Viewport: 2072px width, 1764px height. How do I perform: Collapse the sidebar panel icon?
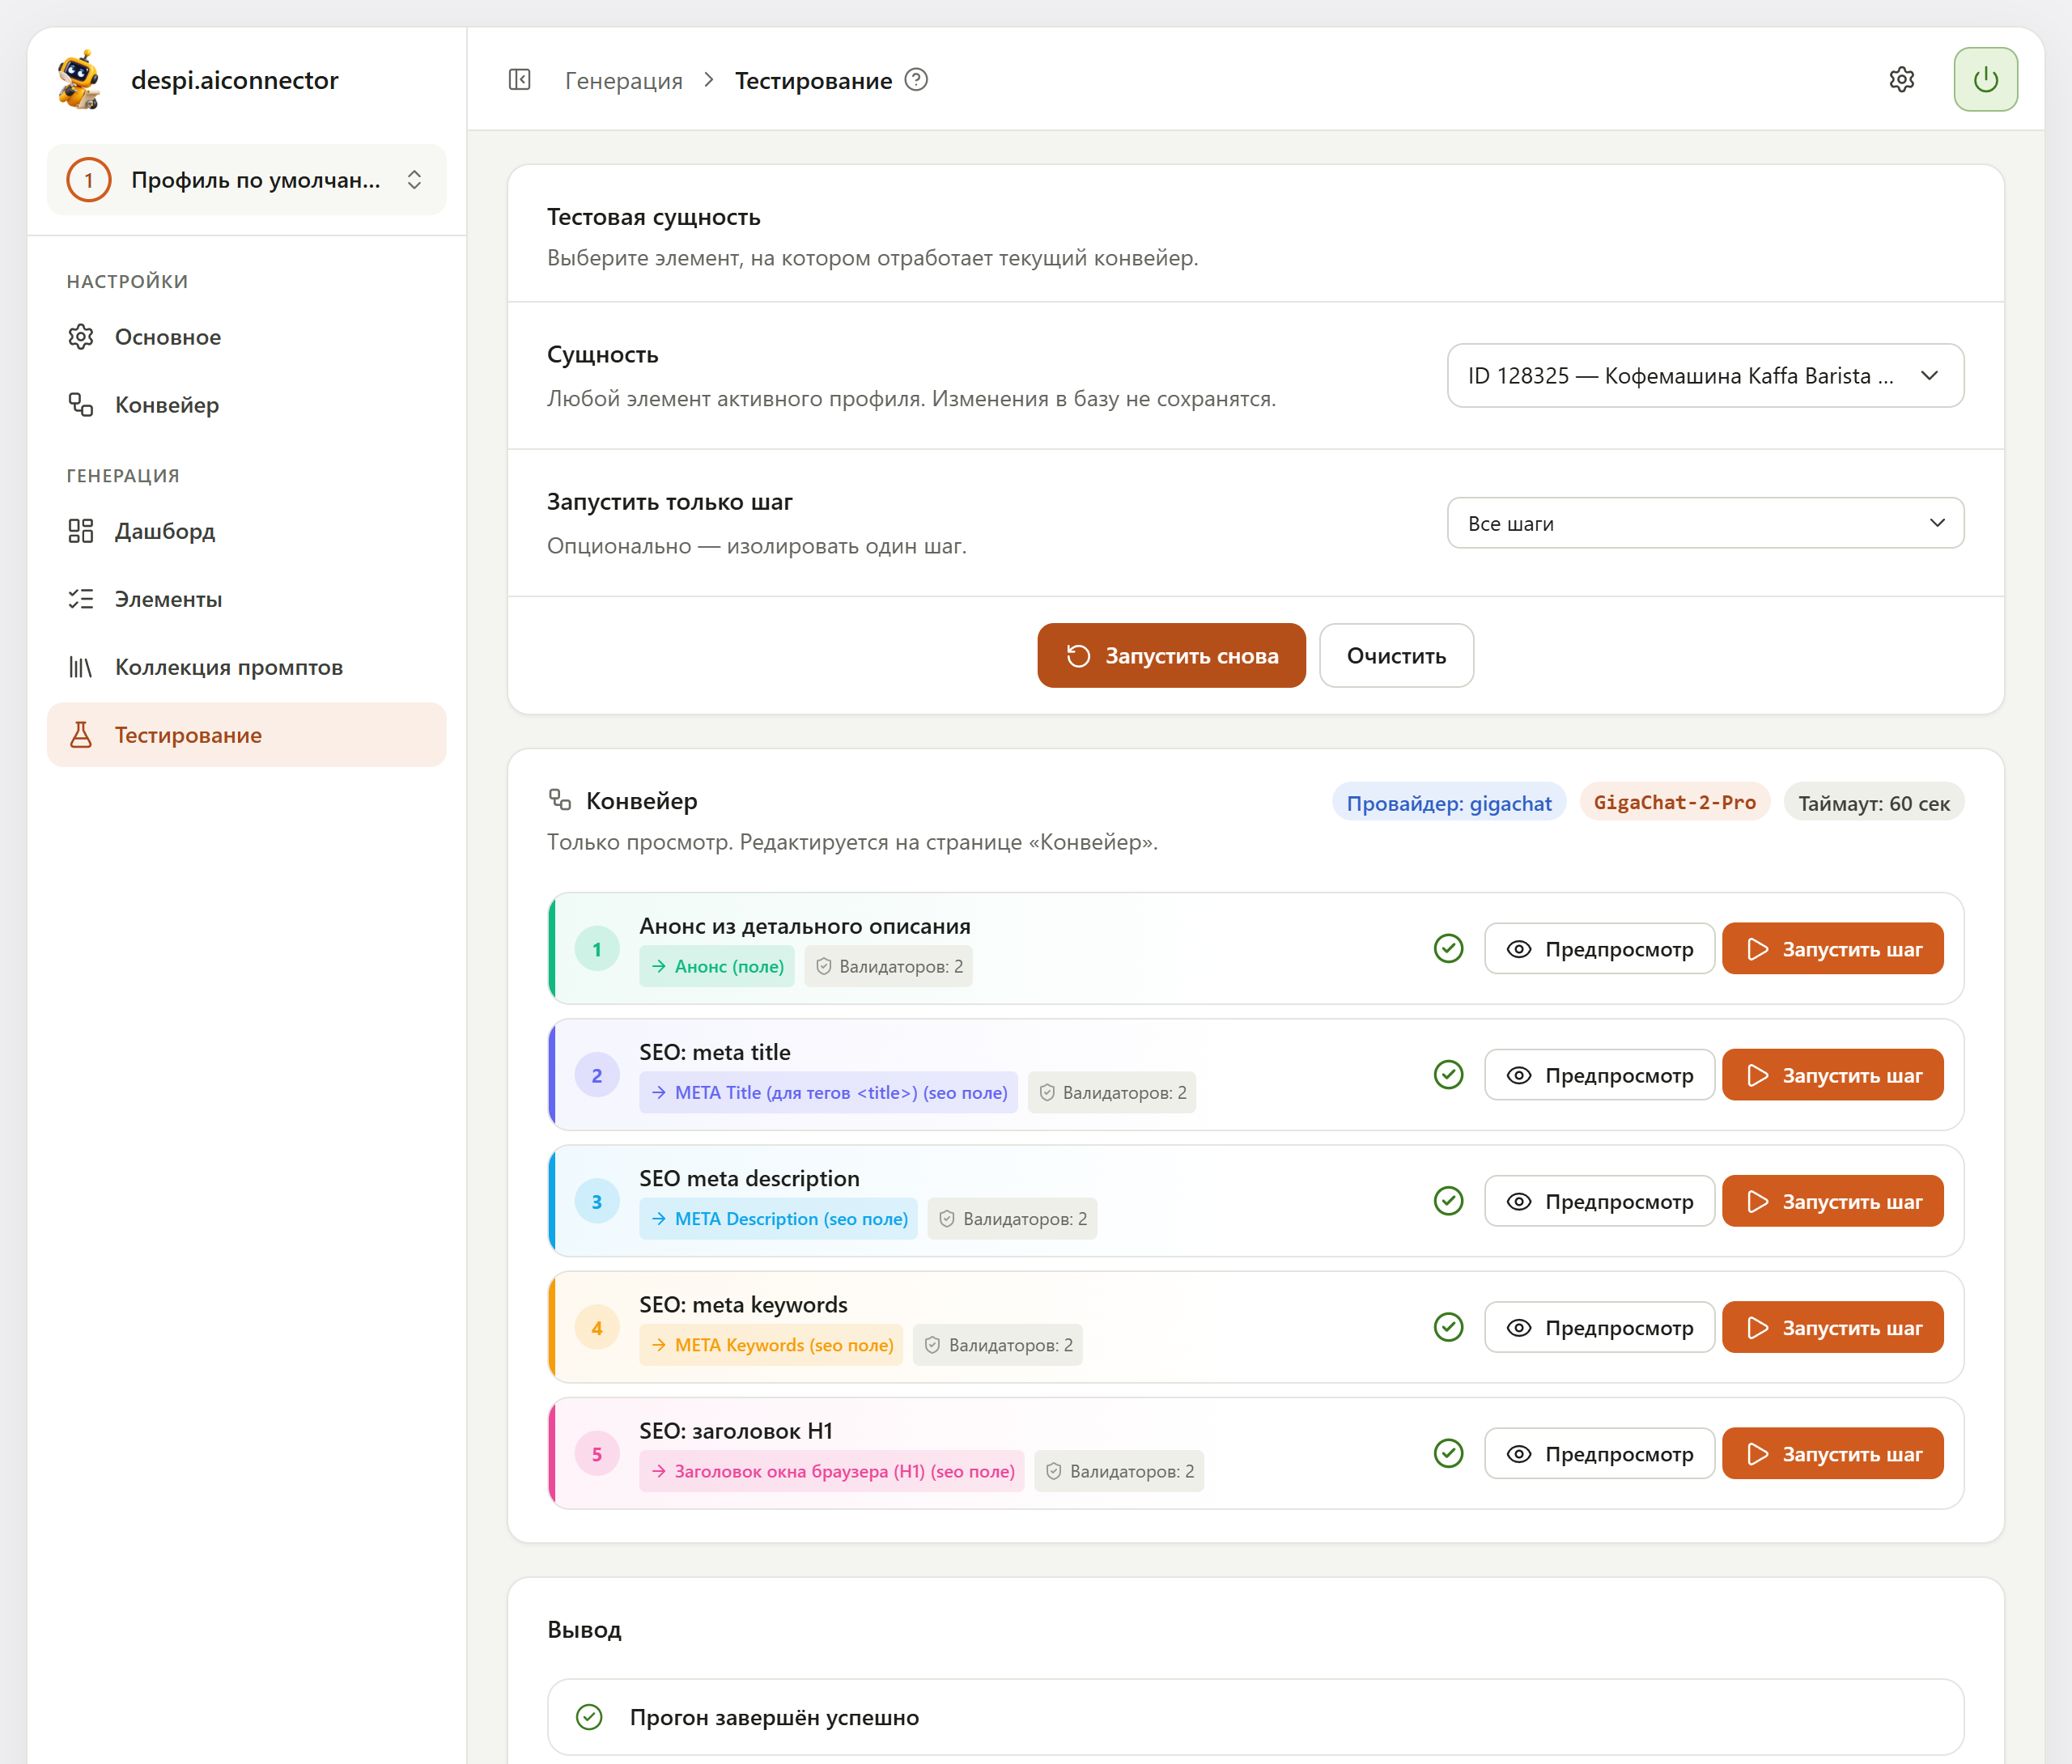[x=519, y=80]
